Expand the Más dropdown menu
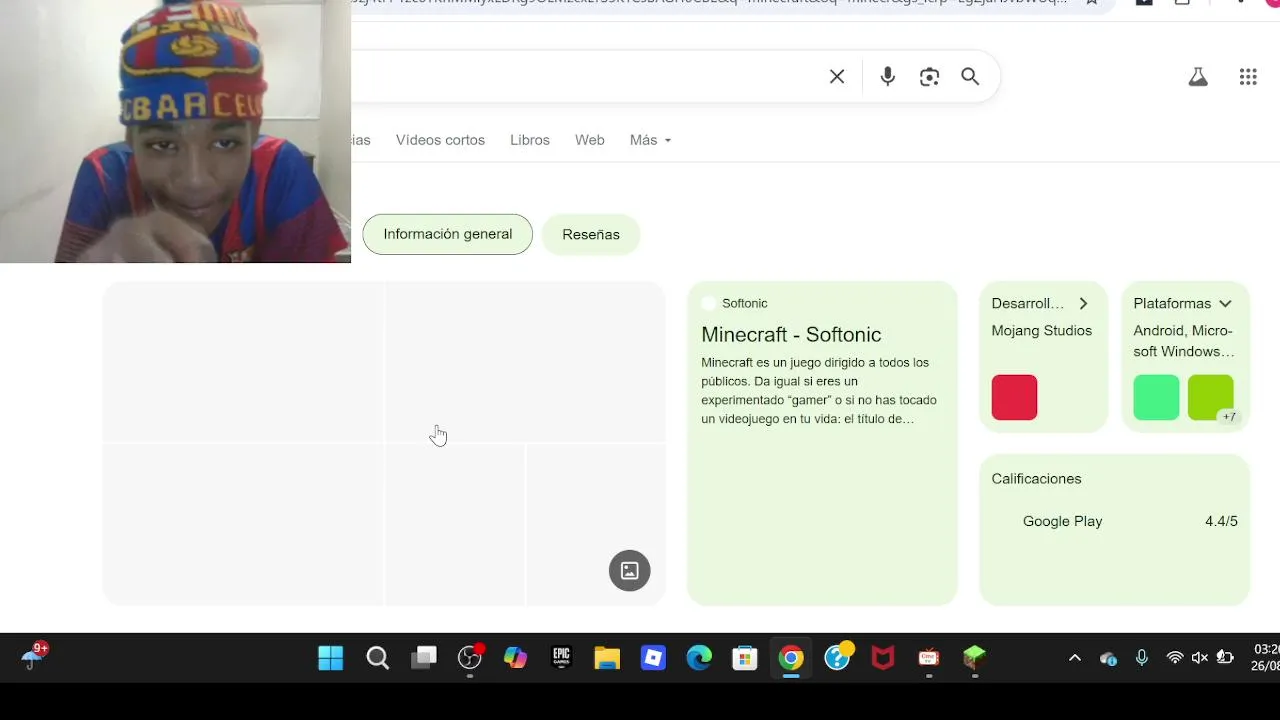The width and height of the screenshot is (1280, 720). pos(650,140)
